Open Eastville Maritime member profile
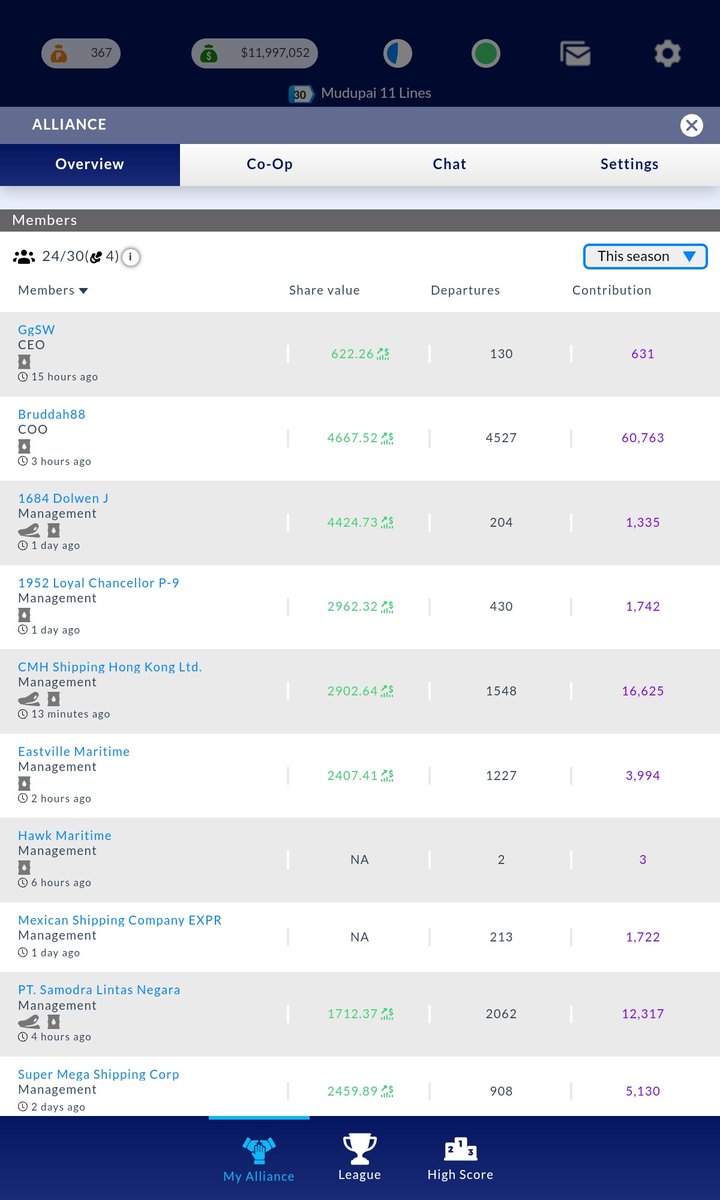 74,751
